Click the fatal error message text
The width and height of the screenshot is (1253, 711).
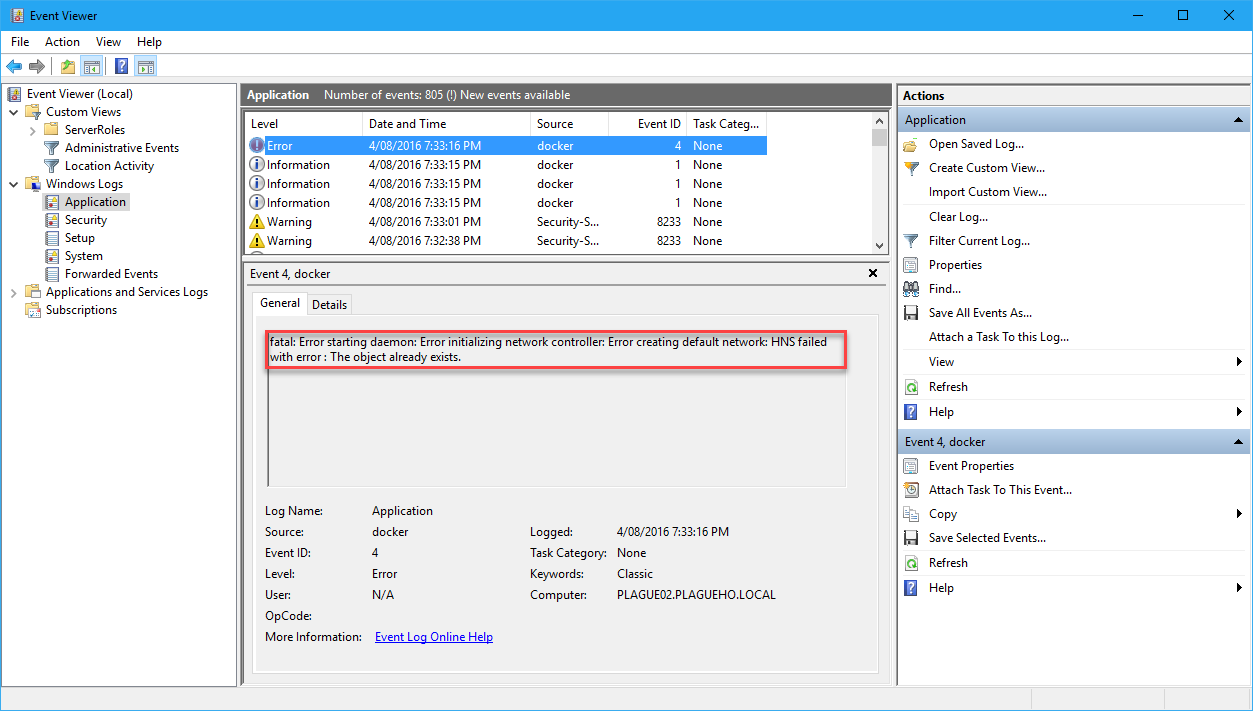click(x=548, y=349)
